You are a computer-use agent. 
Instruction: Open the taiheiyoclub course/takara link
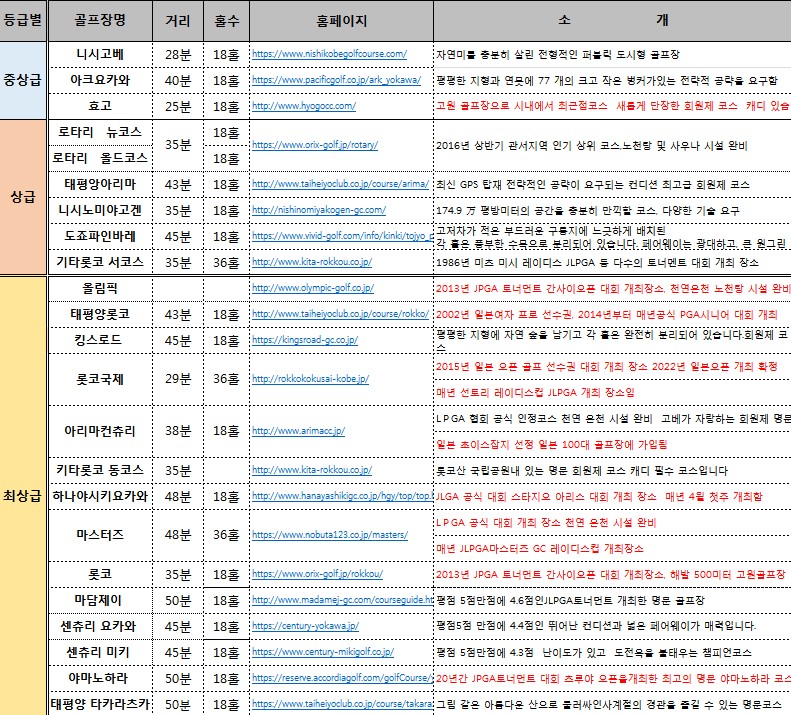coord(342,704)
